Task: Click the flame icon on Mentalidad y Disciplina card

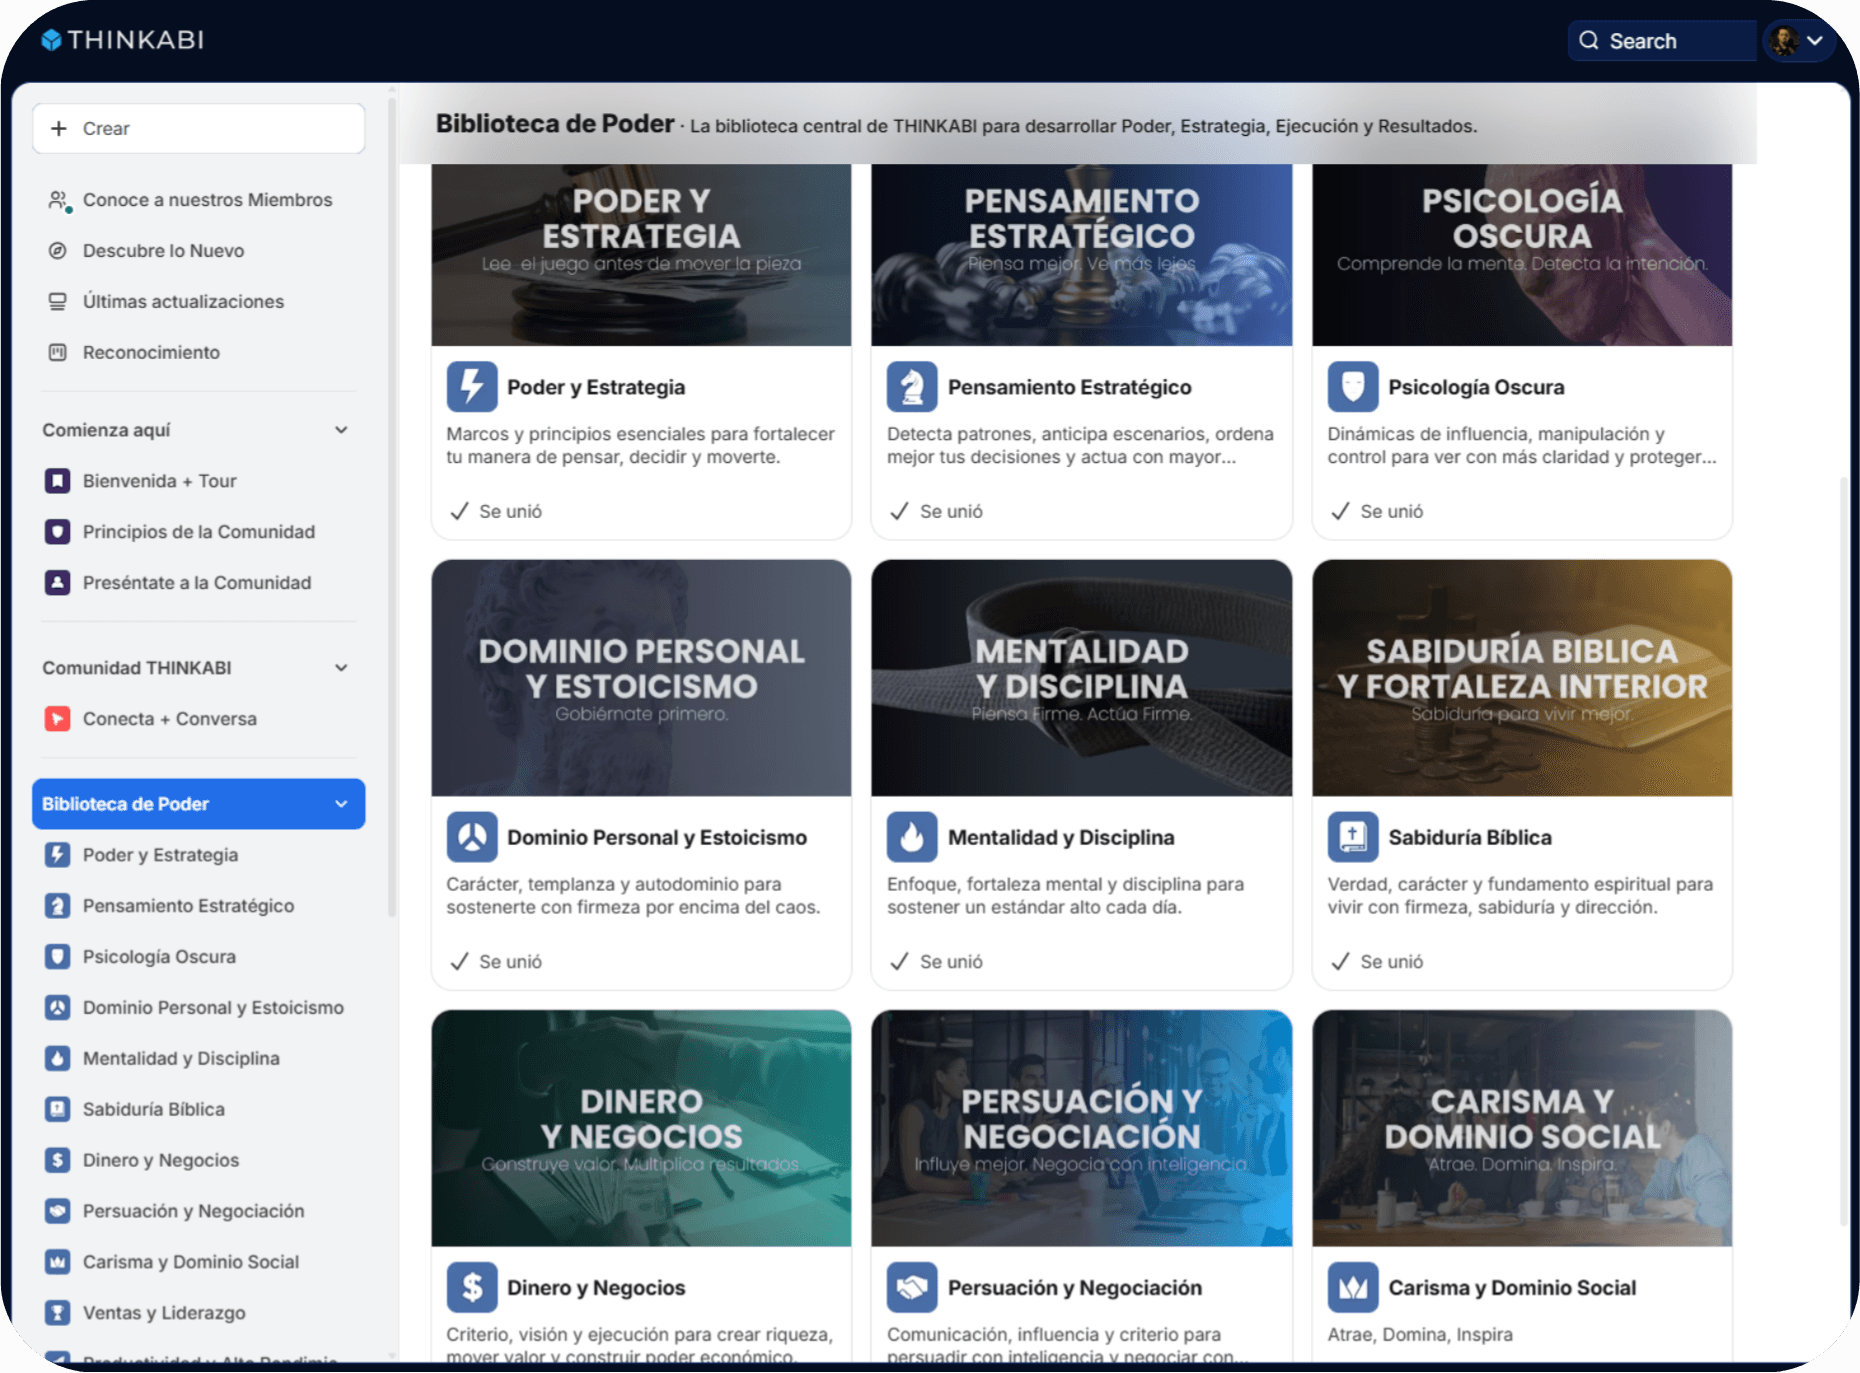Action: (x=912, y=837)
